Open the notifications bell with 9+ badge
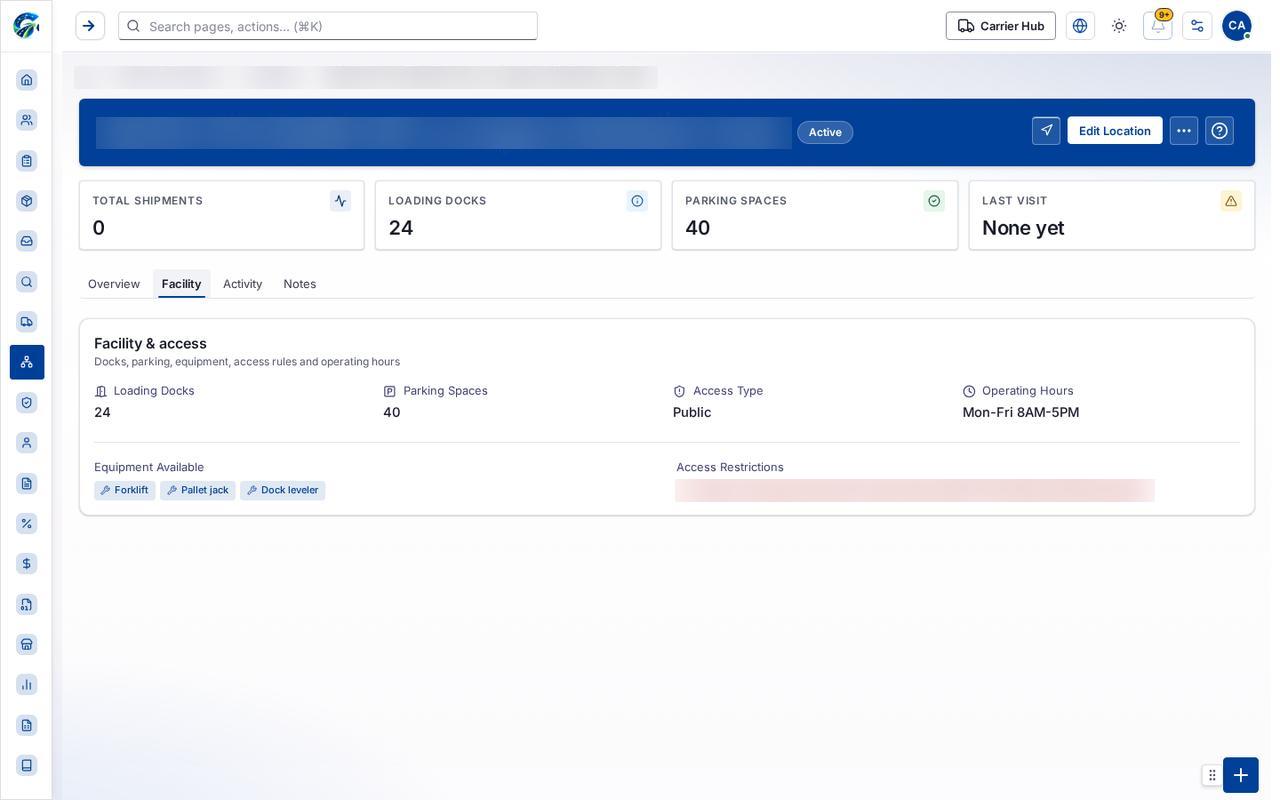Screen dimensions: 1280x800 [1158, 26]
